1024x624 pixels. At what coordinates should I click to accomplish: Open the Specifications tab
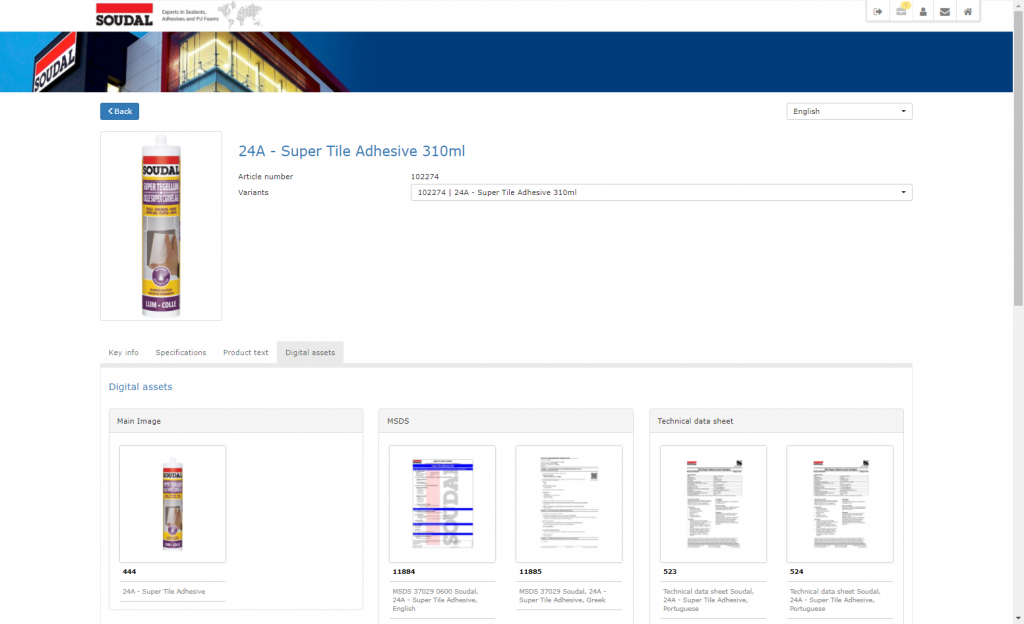pyautogui.click(x=181, y=353)
